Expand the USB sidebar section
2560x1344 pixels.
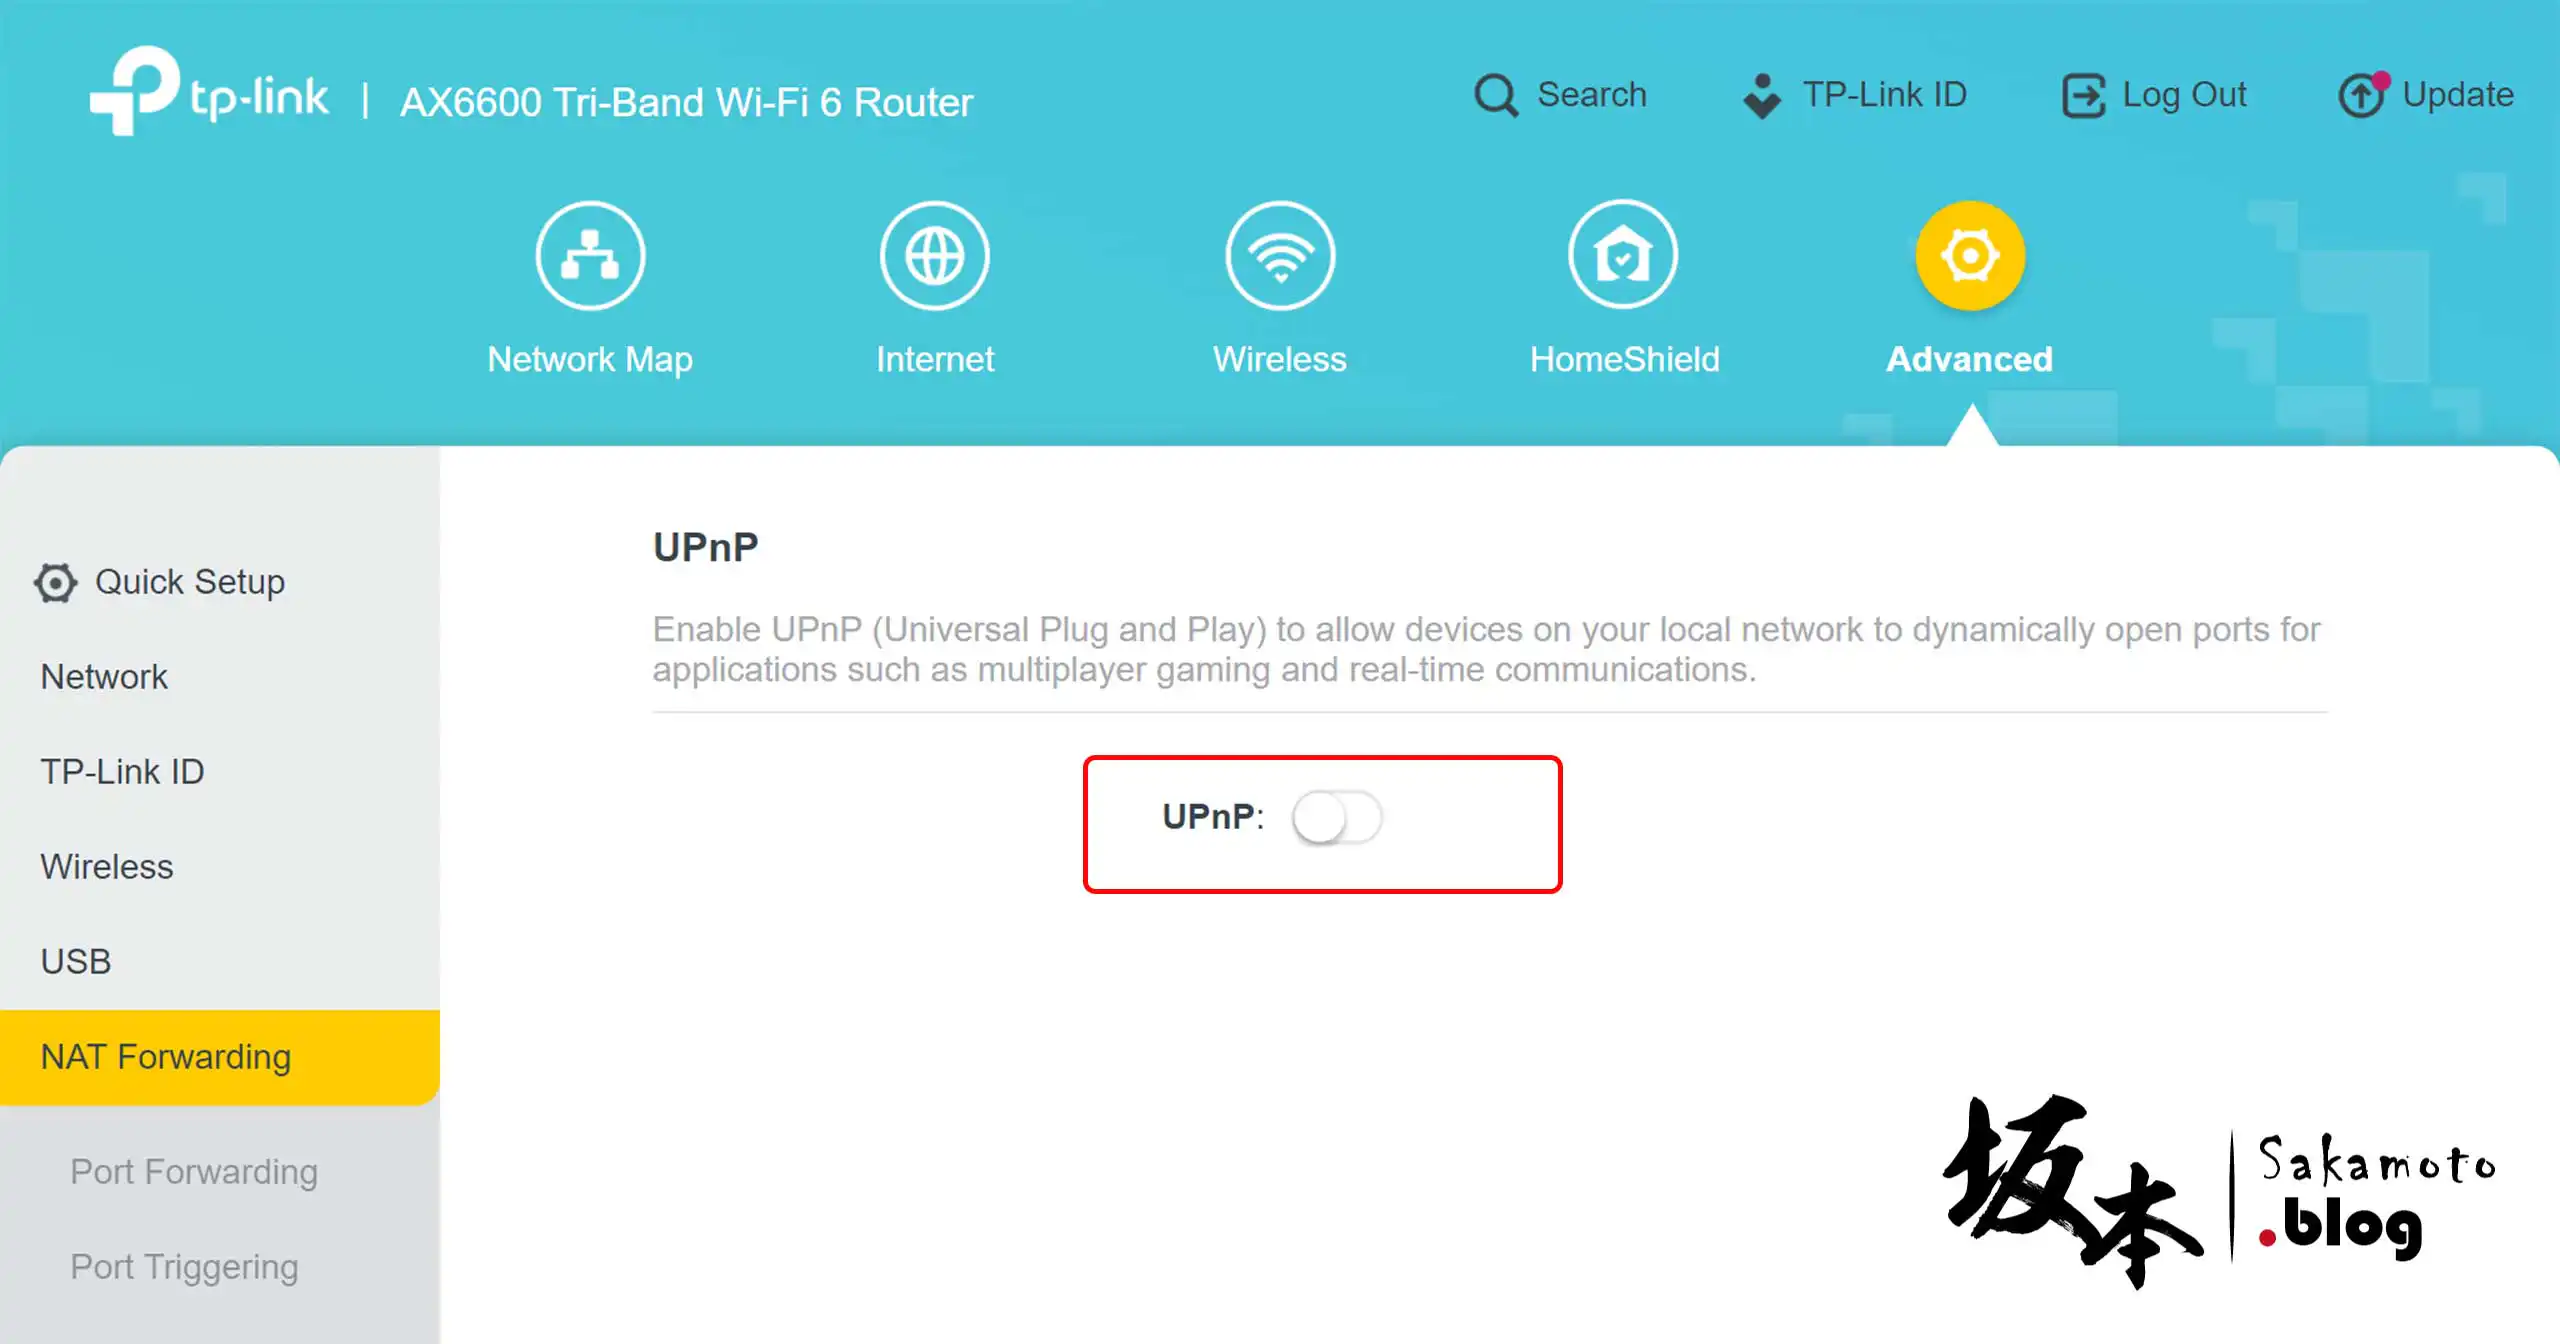76,962
